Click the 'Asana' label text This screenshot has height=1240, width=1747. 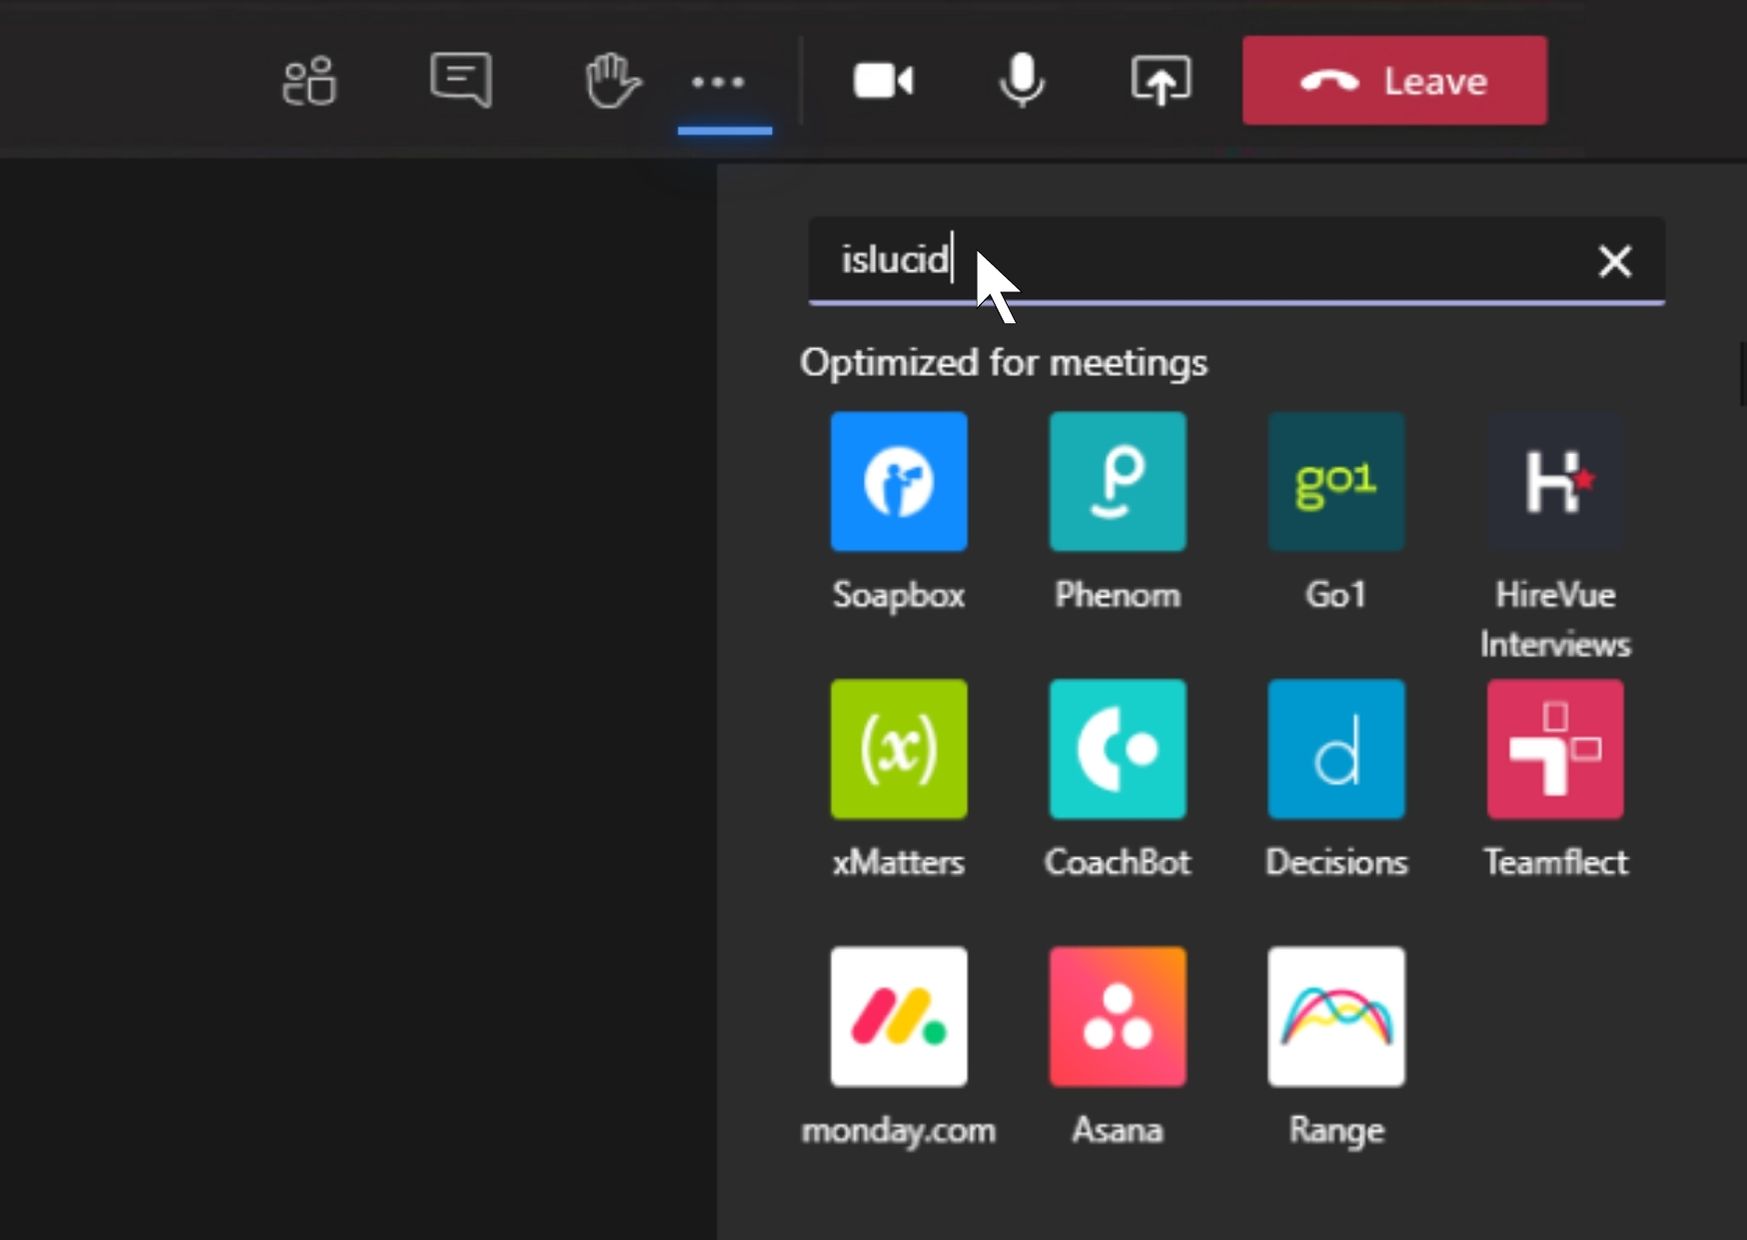1118,1131
